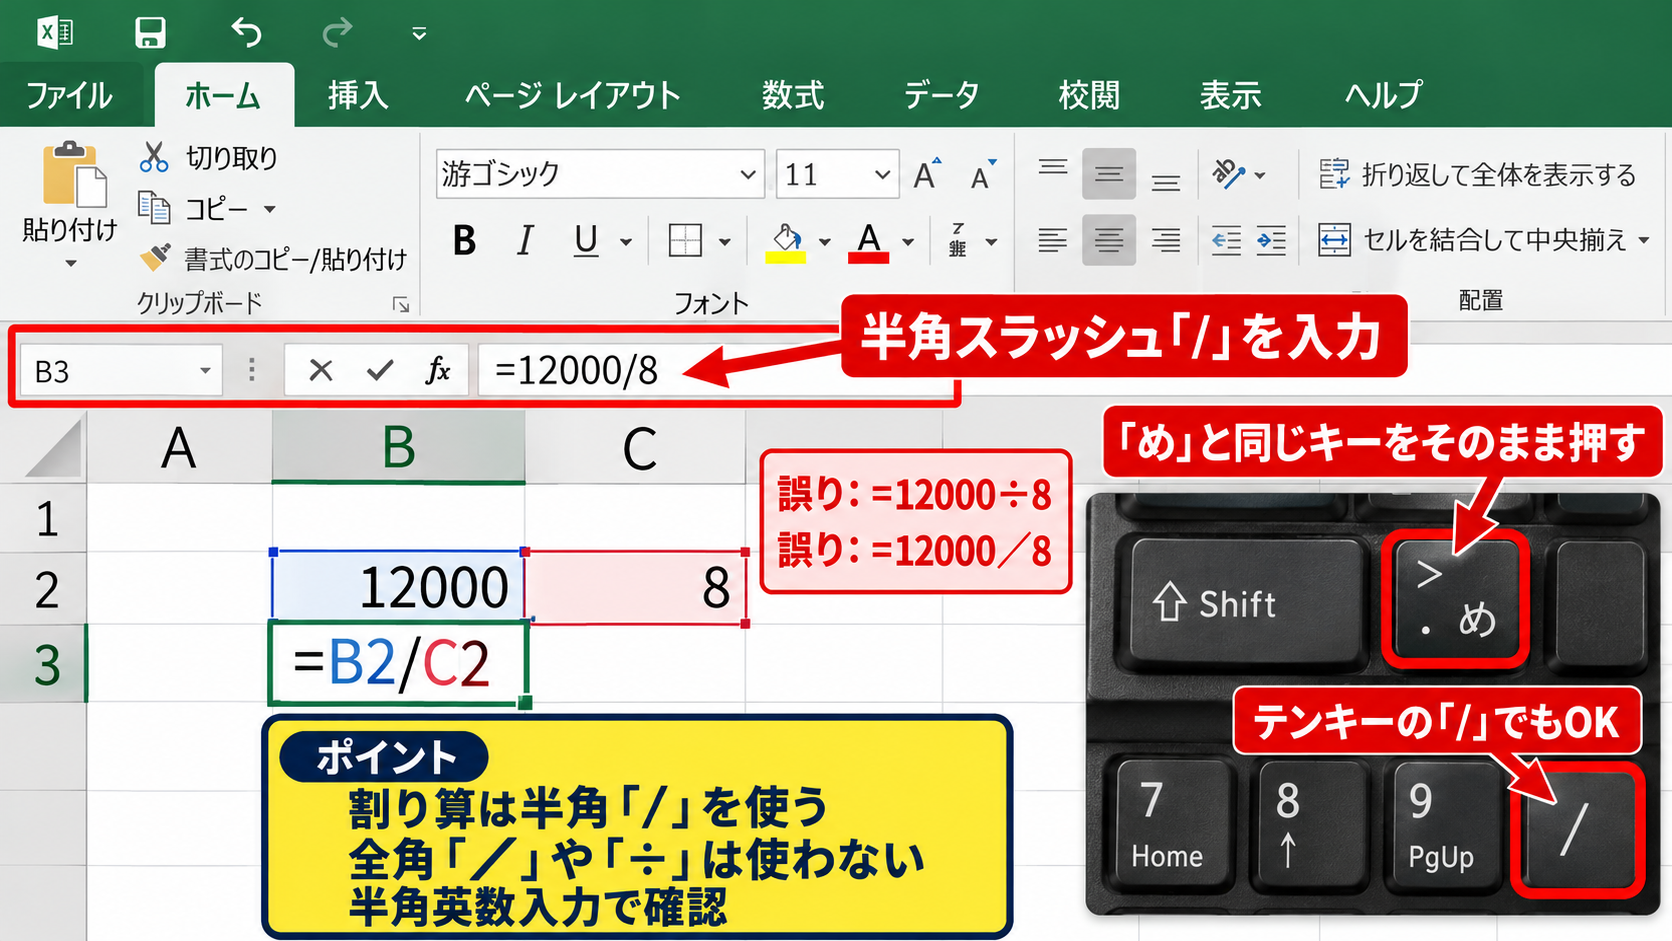The image size is (1672, 941).
Task: Apply red font color A
Action: click(869, 241)
